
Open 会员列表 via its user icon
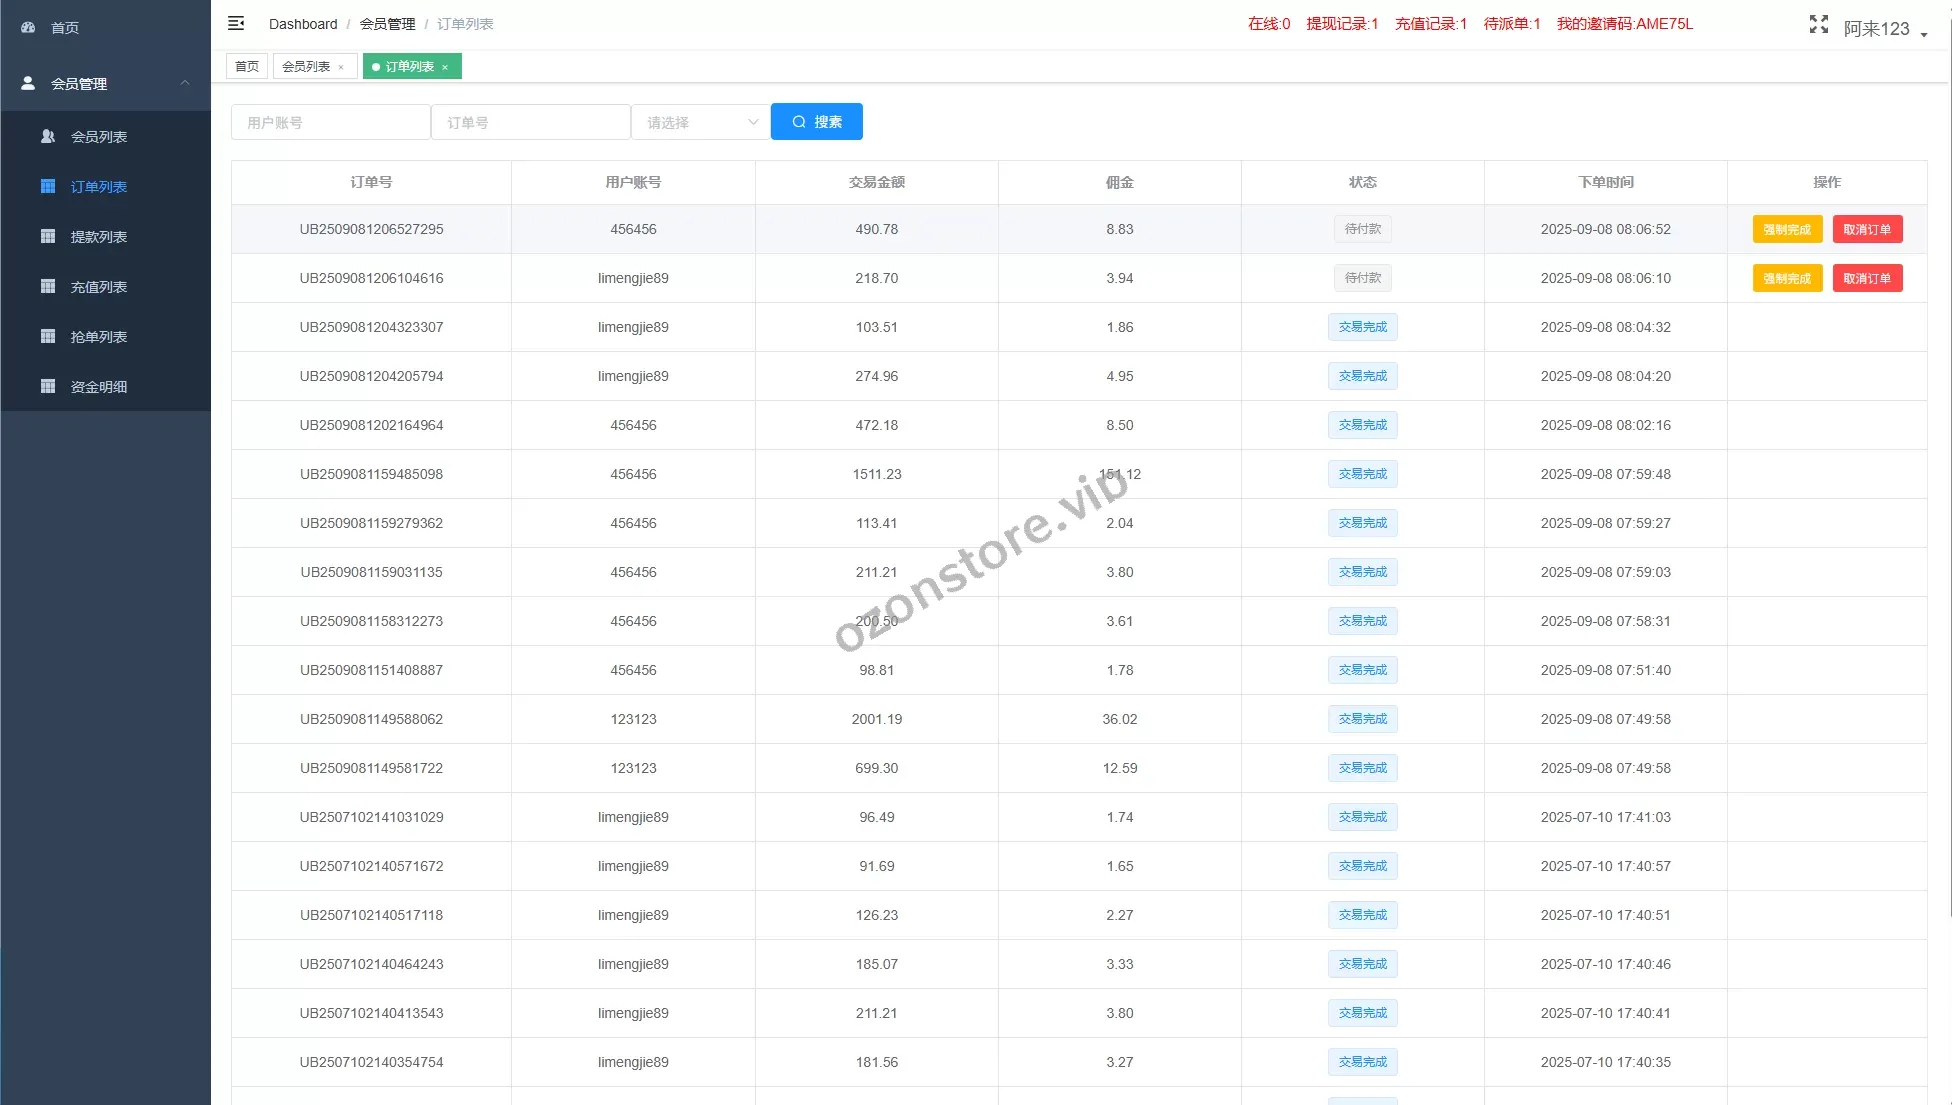coord(48,137)
